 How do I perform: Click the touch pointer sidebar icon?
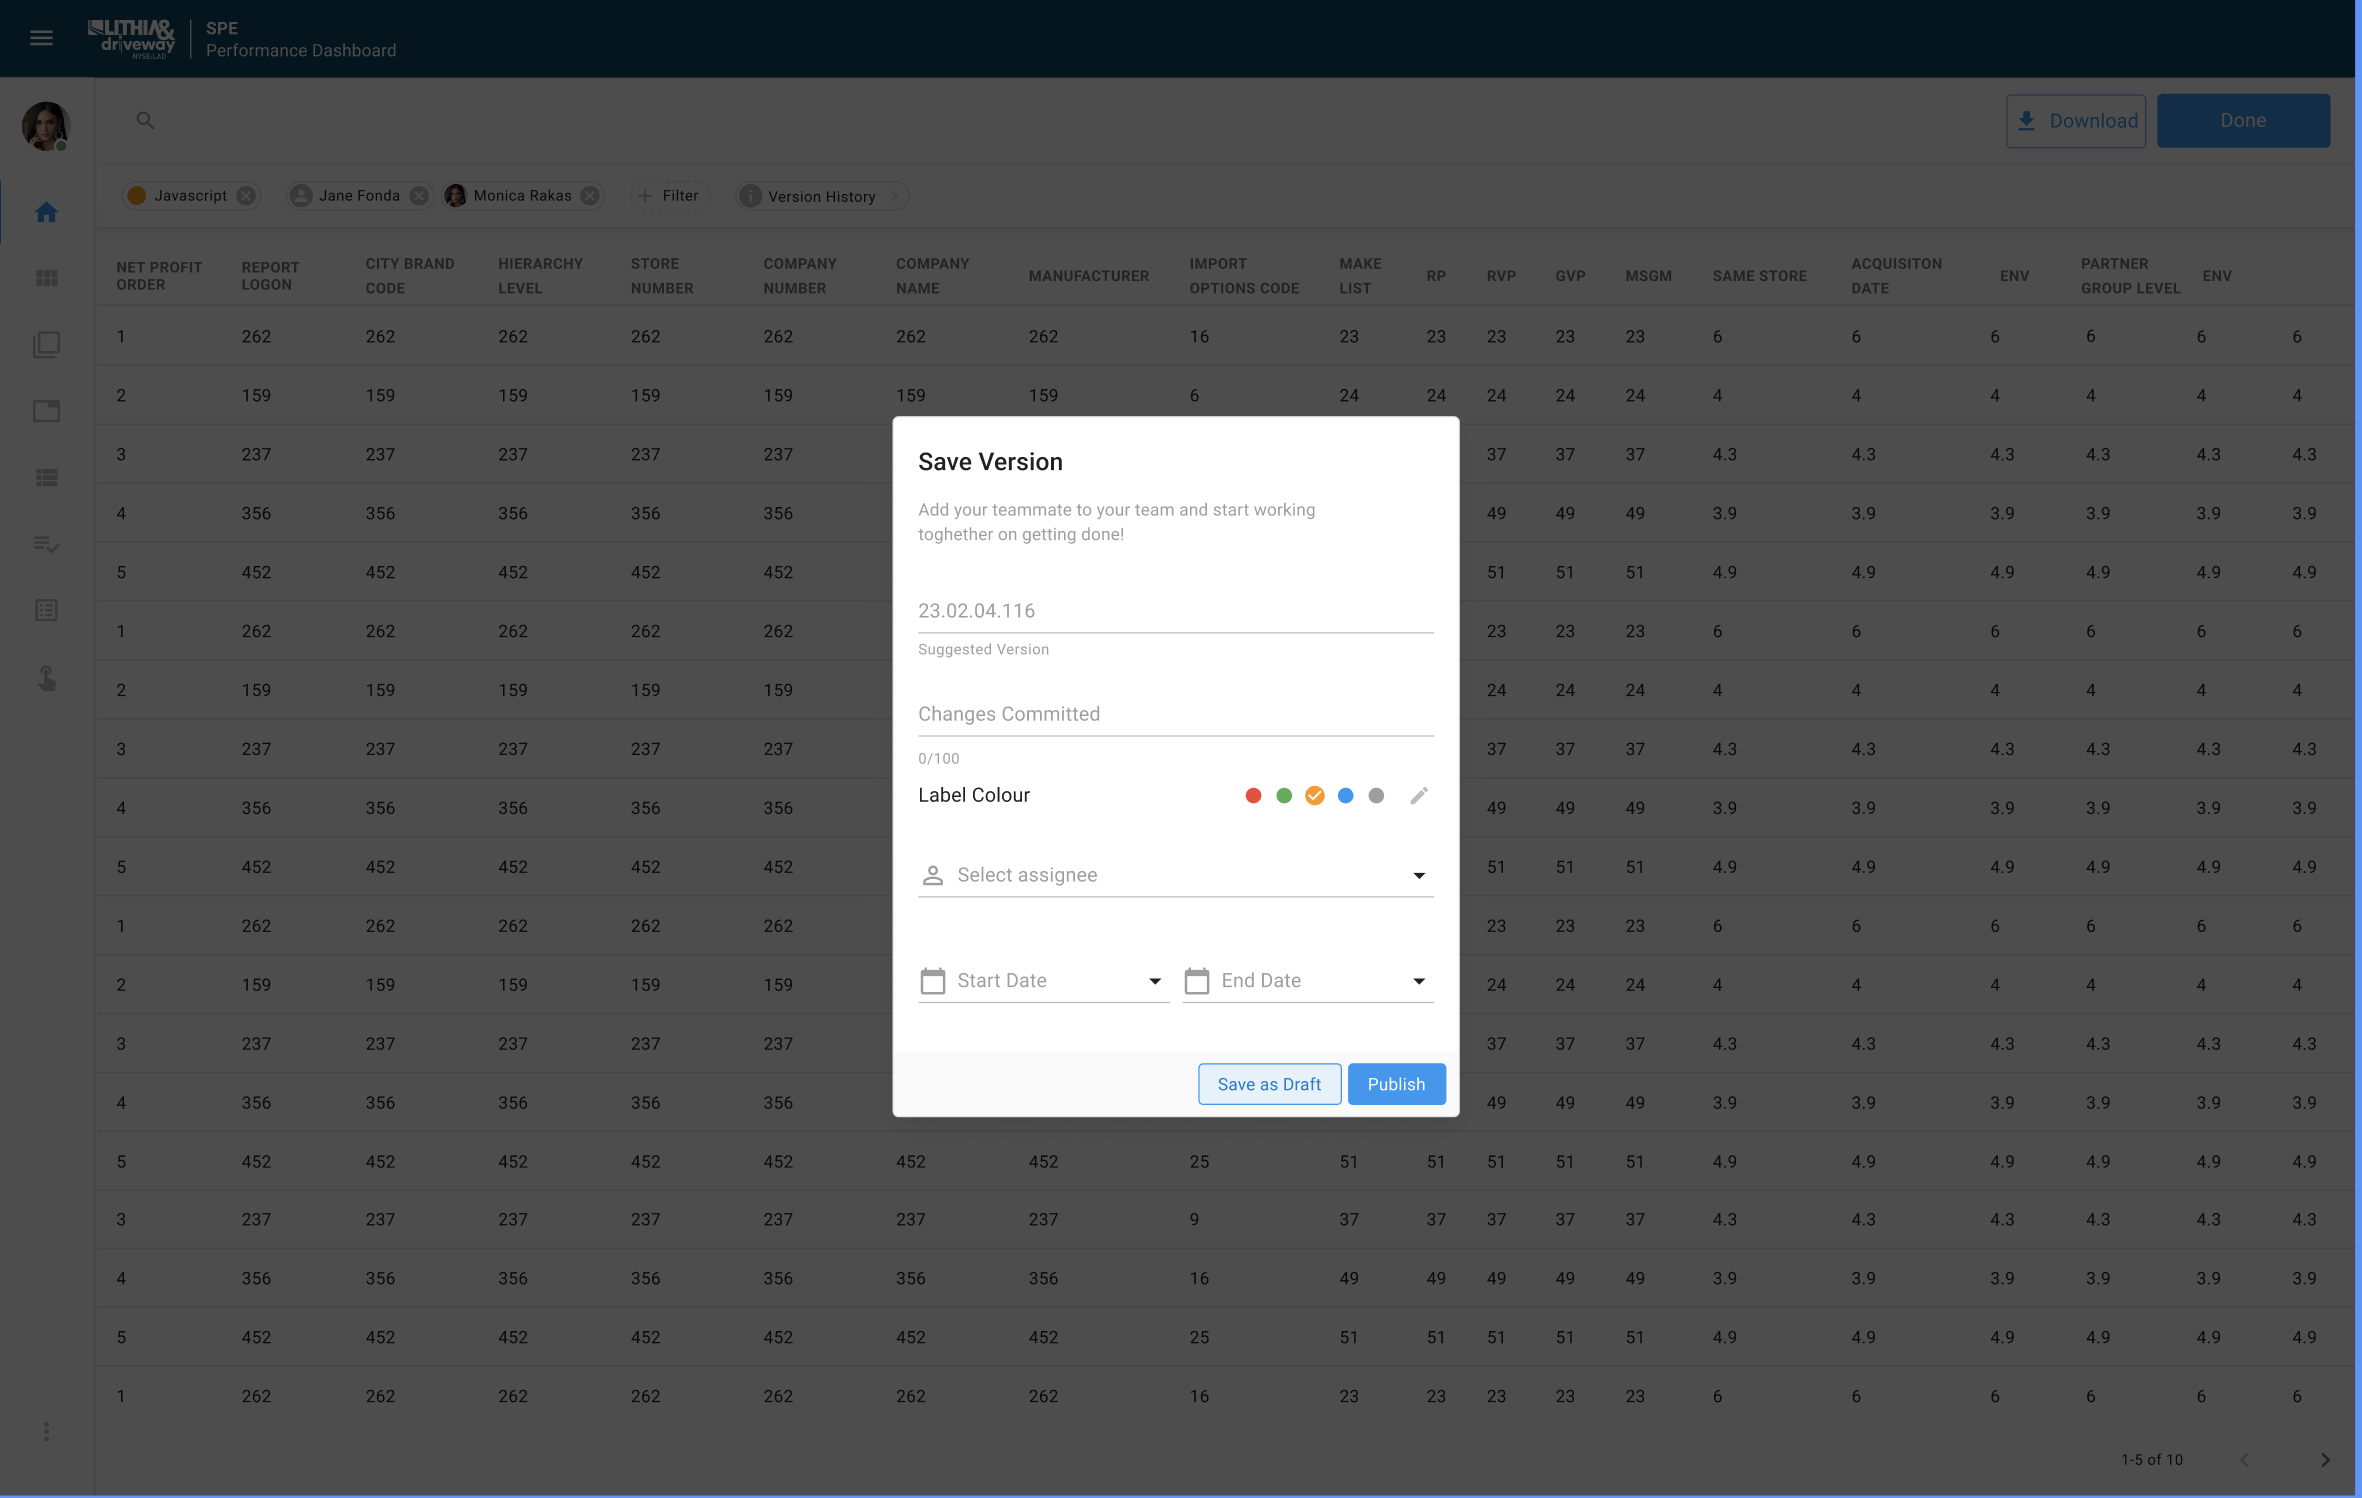point(46,679)
